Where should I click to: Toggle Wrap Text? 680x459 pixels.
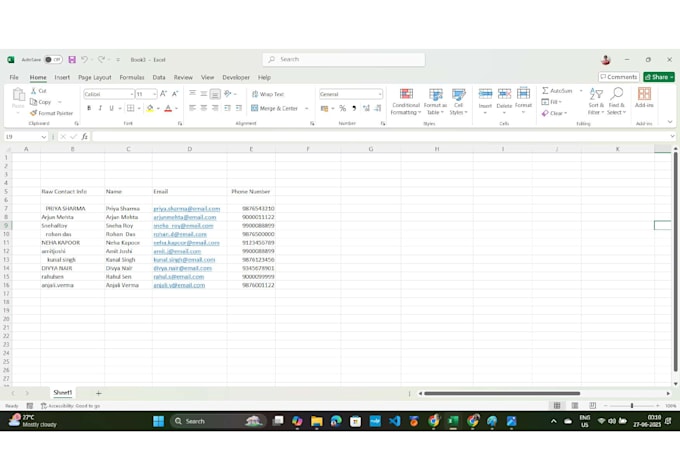pyautogui.click(x=268, y=94)
